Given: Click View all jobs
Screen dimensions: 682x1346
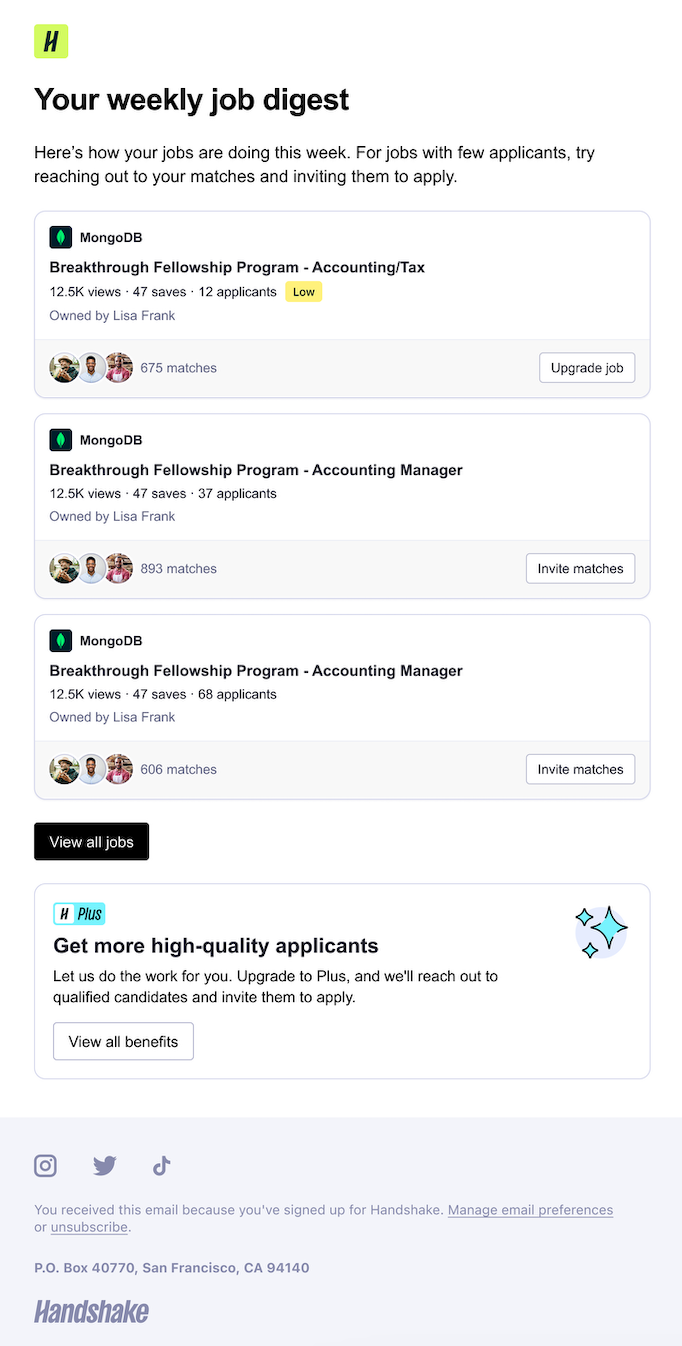Looking at the screenshot, I should pyautogui.click(x=91, y=841).
